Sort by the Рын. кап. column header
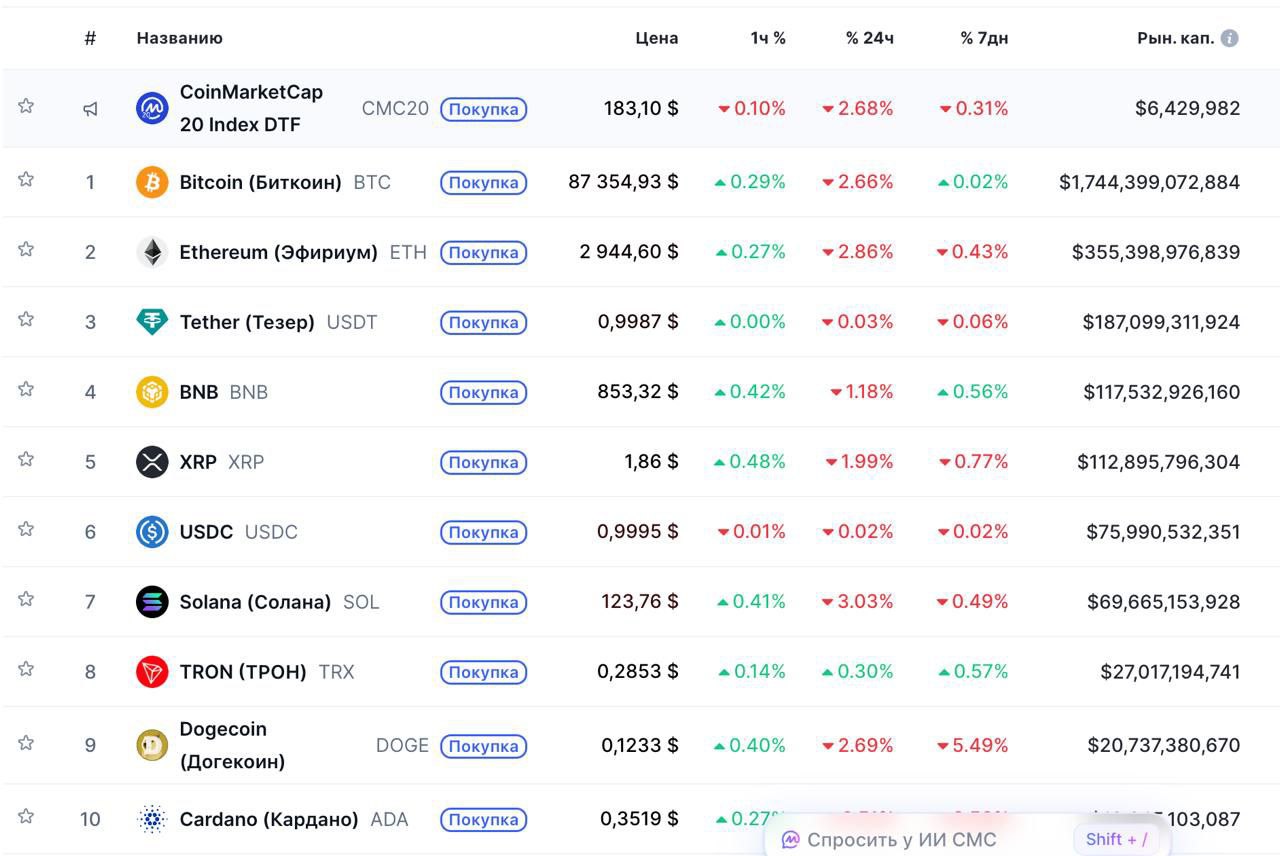Viewport: 1280px width, 856px height. pyautogui.click(x=1176, y=38)
